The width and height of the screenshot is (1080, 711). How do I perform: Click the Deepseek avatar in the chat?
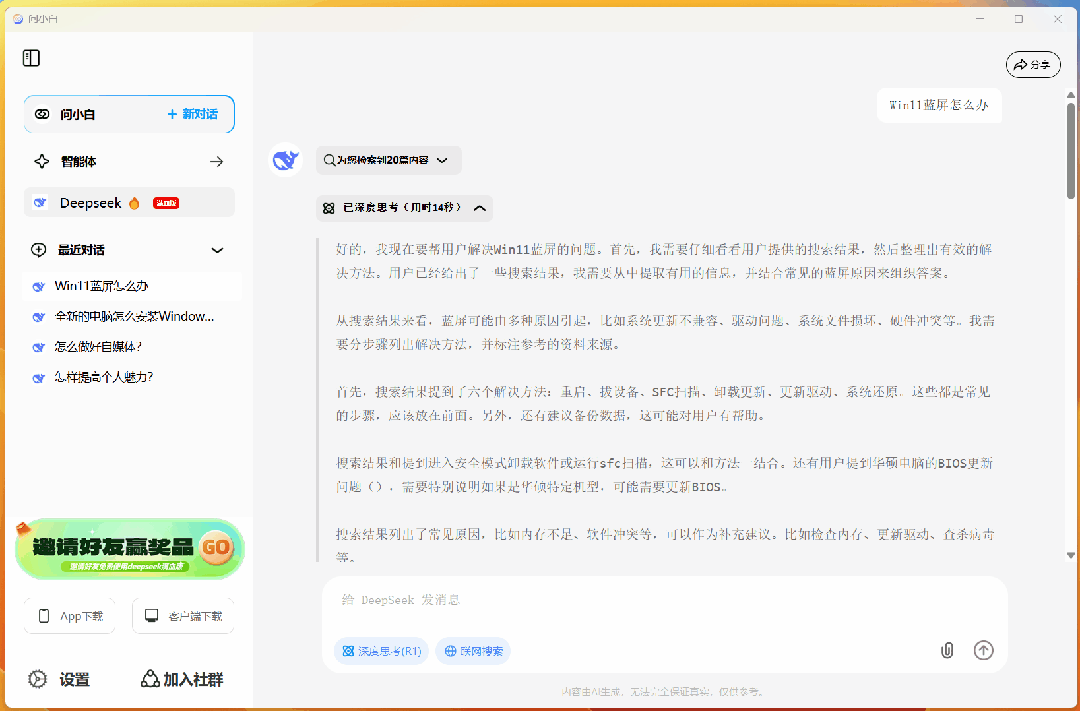point(286,160)
